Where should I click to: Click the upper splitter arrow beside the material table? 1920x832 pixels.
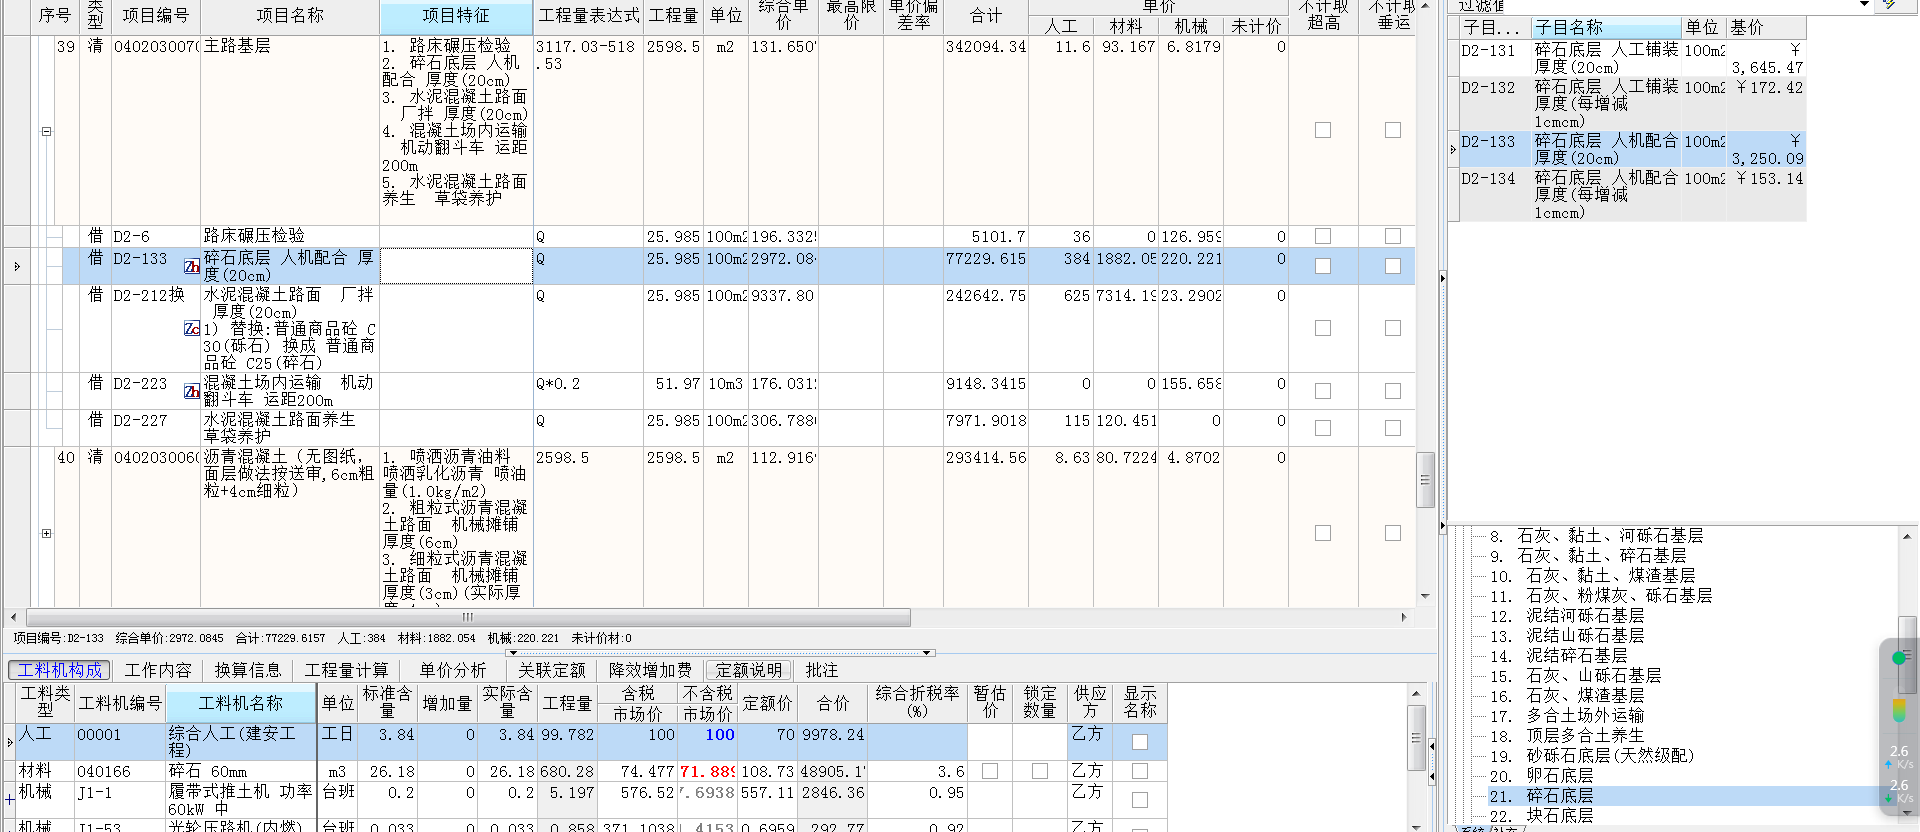tap(1432, 745)
